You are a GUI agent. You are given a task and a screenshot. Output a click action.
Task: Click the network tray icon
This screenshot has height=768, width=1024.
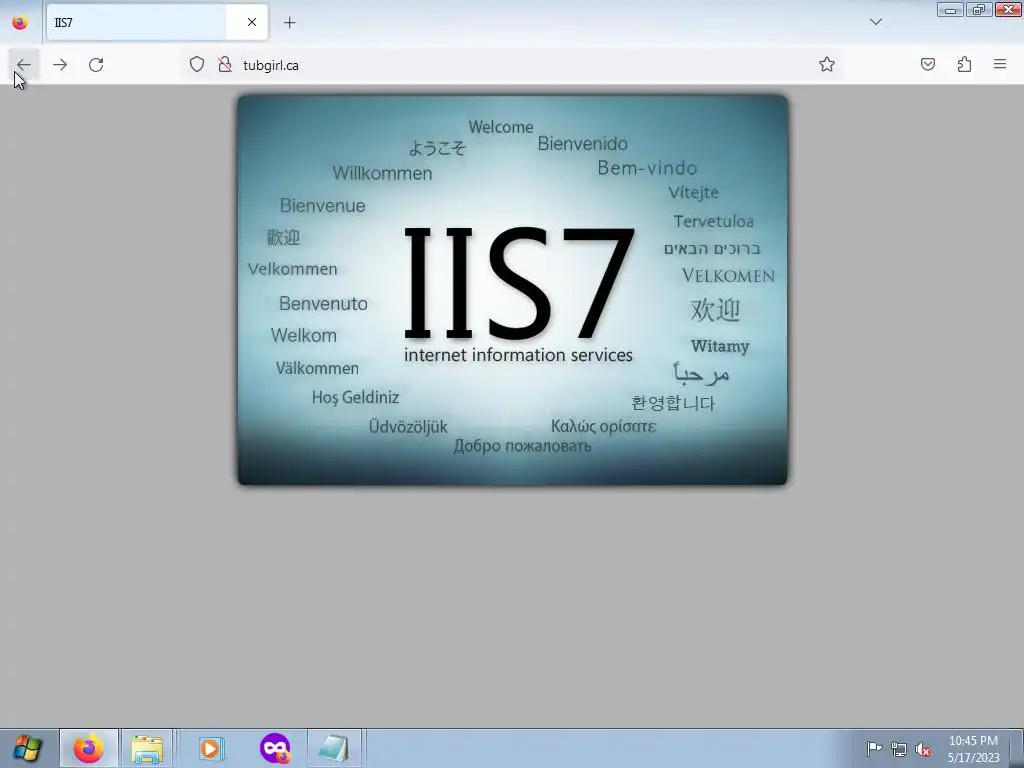coord(899,749)
